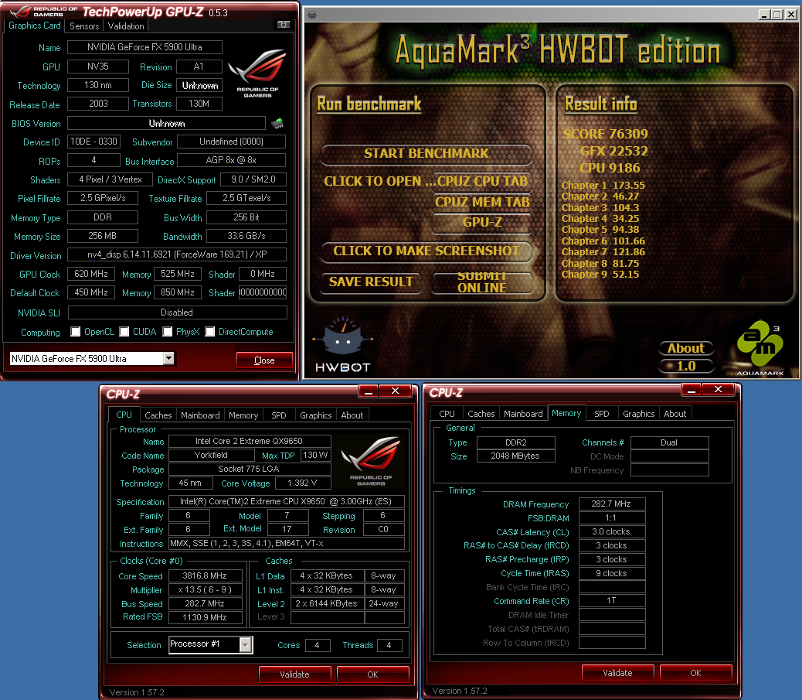Image resolution: width=802 pixels, height=700 pixels.
Task: Click OK in right CPU-Z Memory window
Action: (696, 673)
